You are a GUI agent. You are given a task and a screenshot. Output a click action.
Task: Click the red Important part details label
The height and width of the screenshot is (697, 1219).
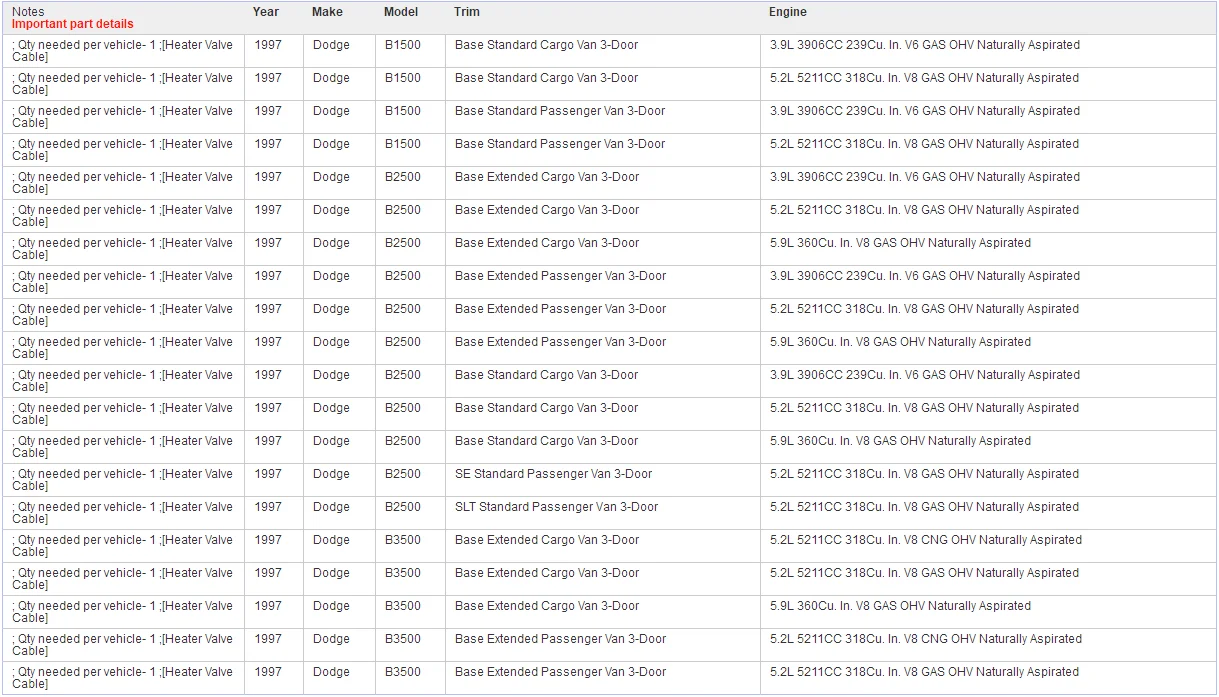(x=72, y=24)
